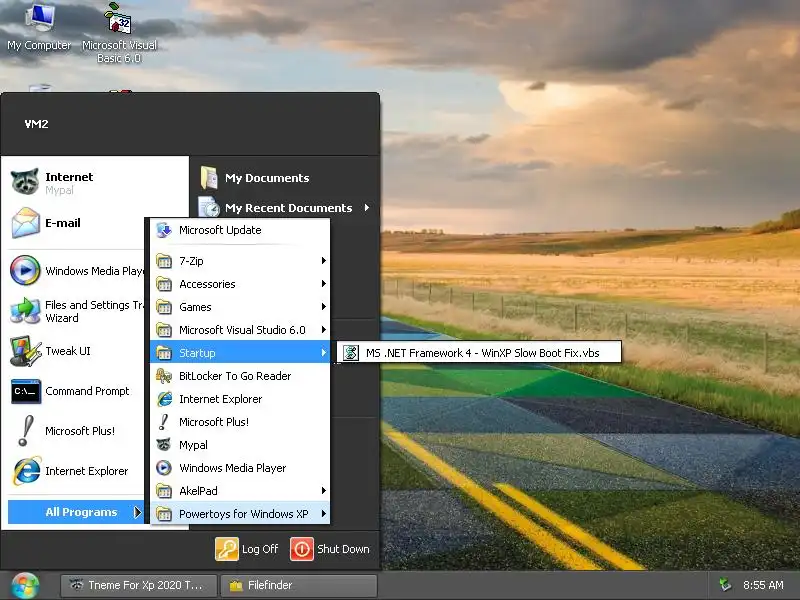Expand the Accessories submenu arrow

tap(323, 284)
